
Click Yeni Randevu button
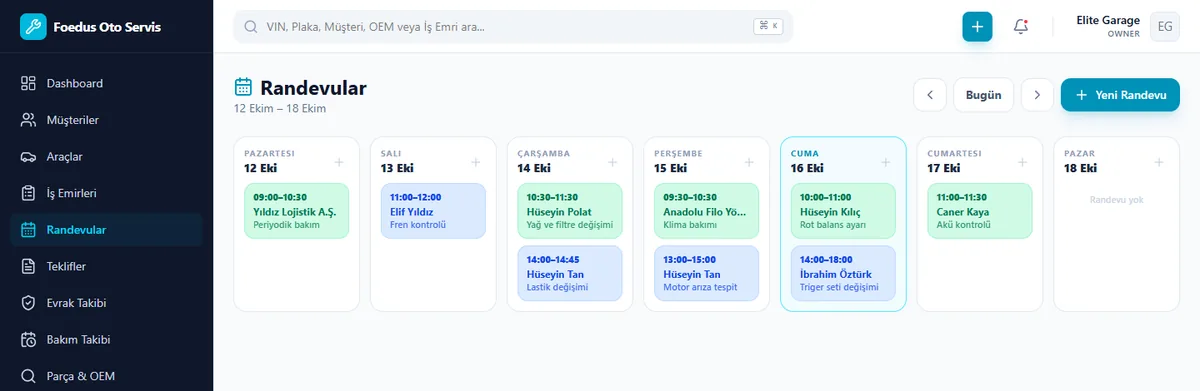point(1120,95)
